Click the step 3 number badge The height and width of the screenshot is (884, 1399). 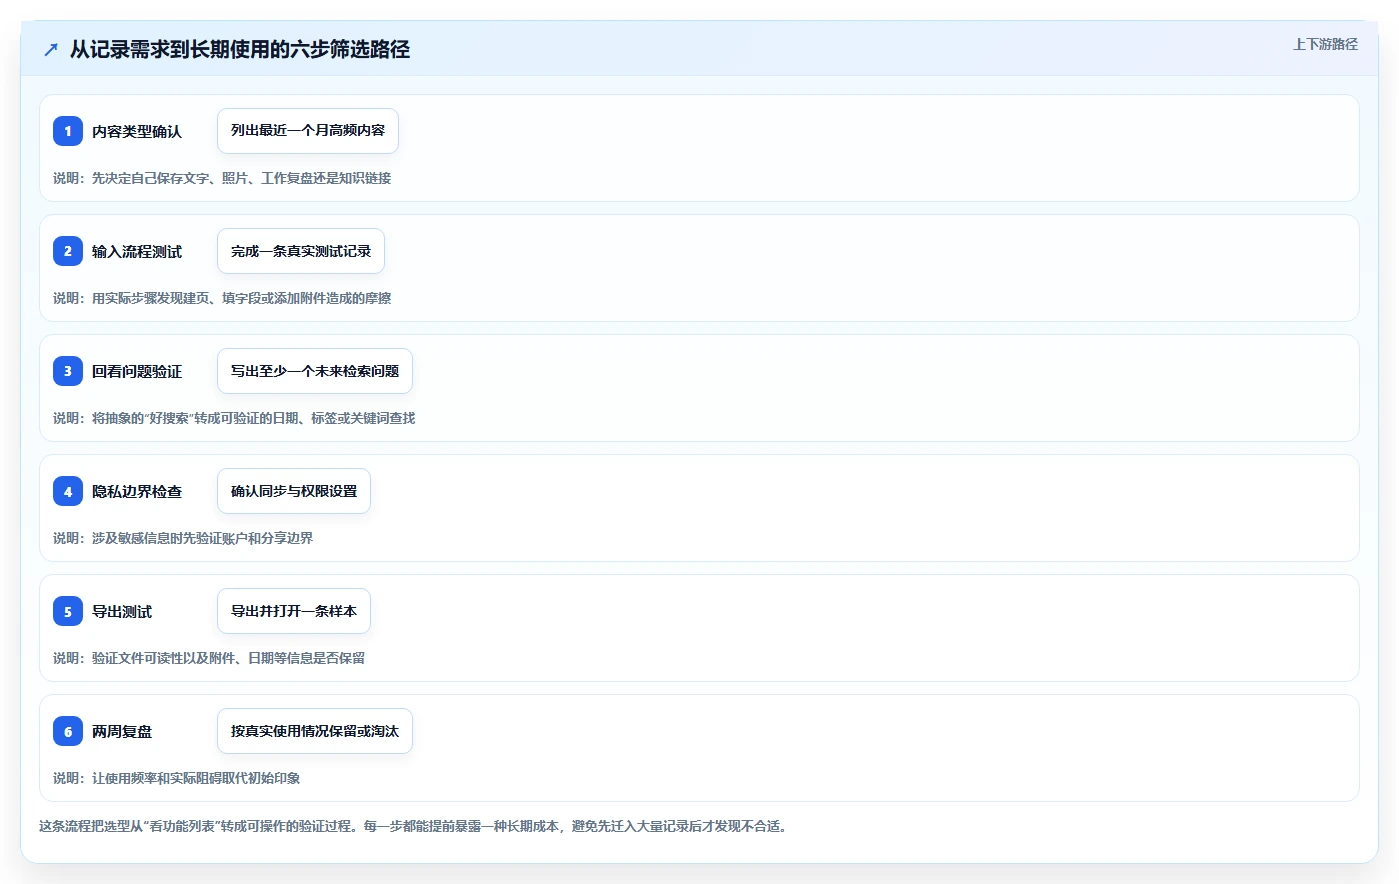[68, 371]
